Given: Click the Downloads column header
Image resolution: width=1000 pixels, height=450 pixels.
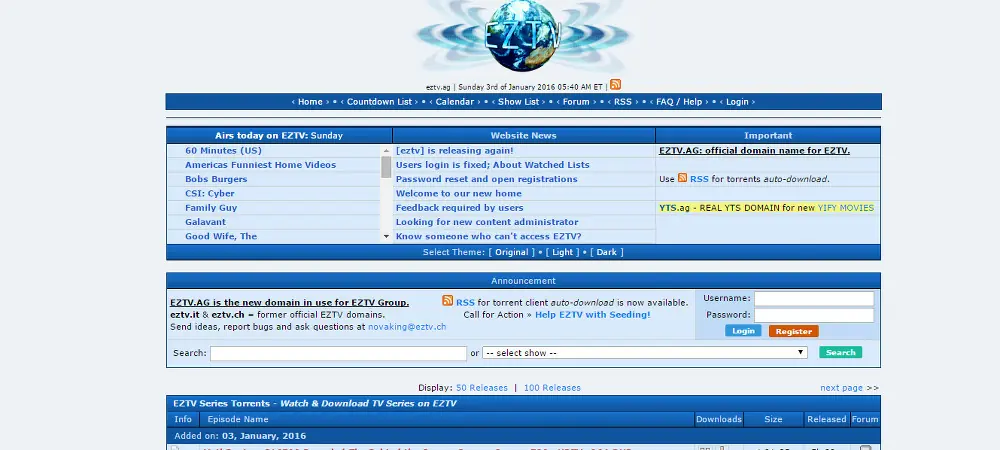Looking at the screenshot, I should (x=719, y=419).
